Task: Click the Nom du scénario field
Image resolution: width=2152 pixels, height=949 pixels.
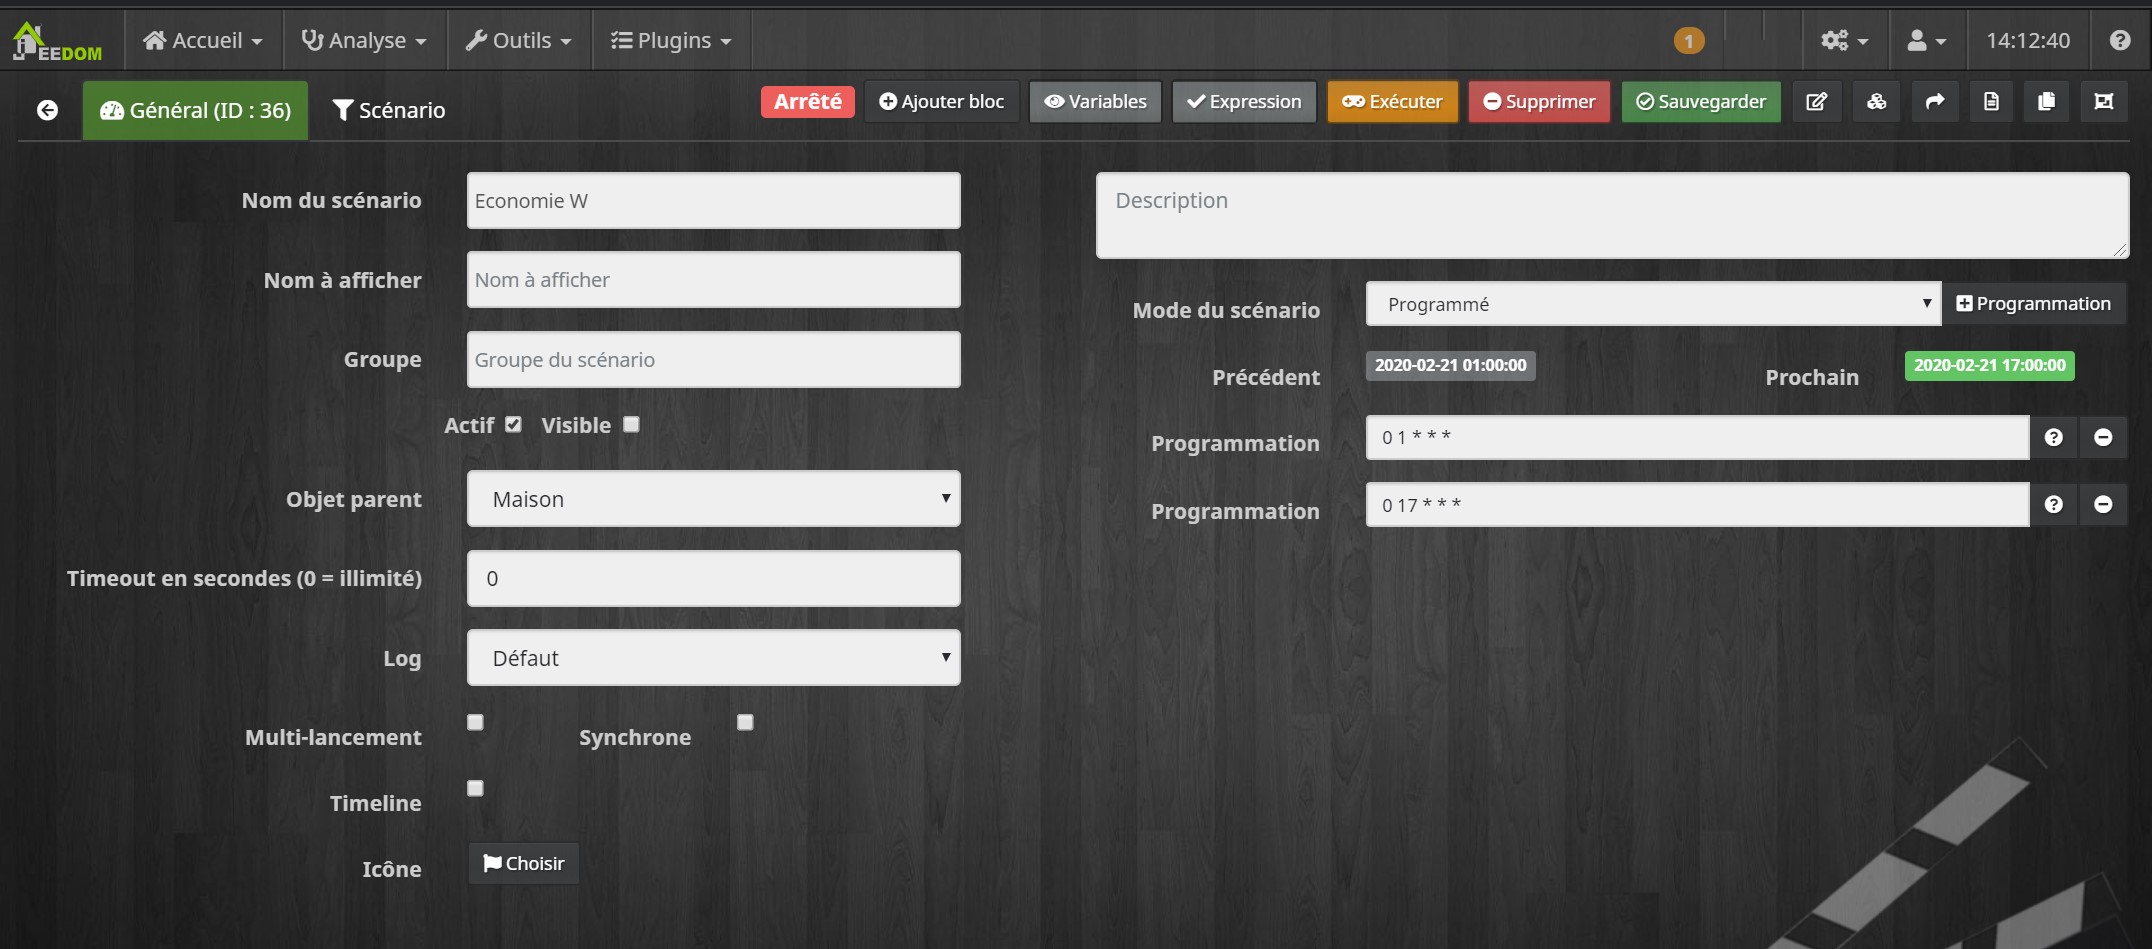Action: click(714, 201)
